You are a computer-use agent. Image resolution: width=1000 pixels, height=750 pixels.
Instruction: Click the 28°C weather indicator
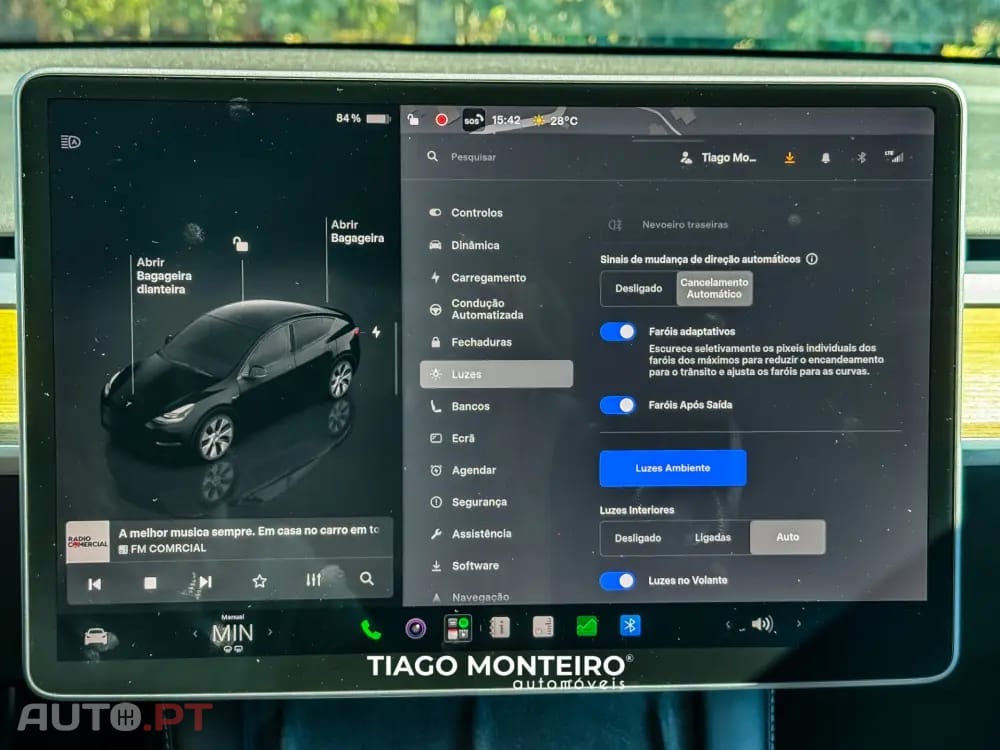point(556,121)
